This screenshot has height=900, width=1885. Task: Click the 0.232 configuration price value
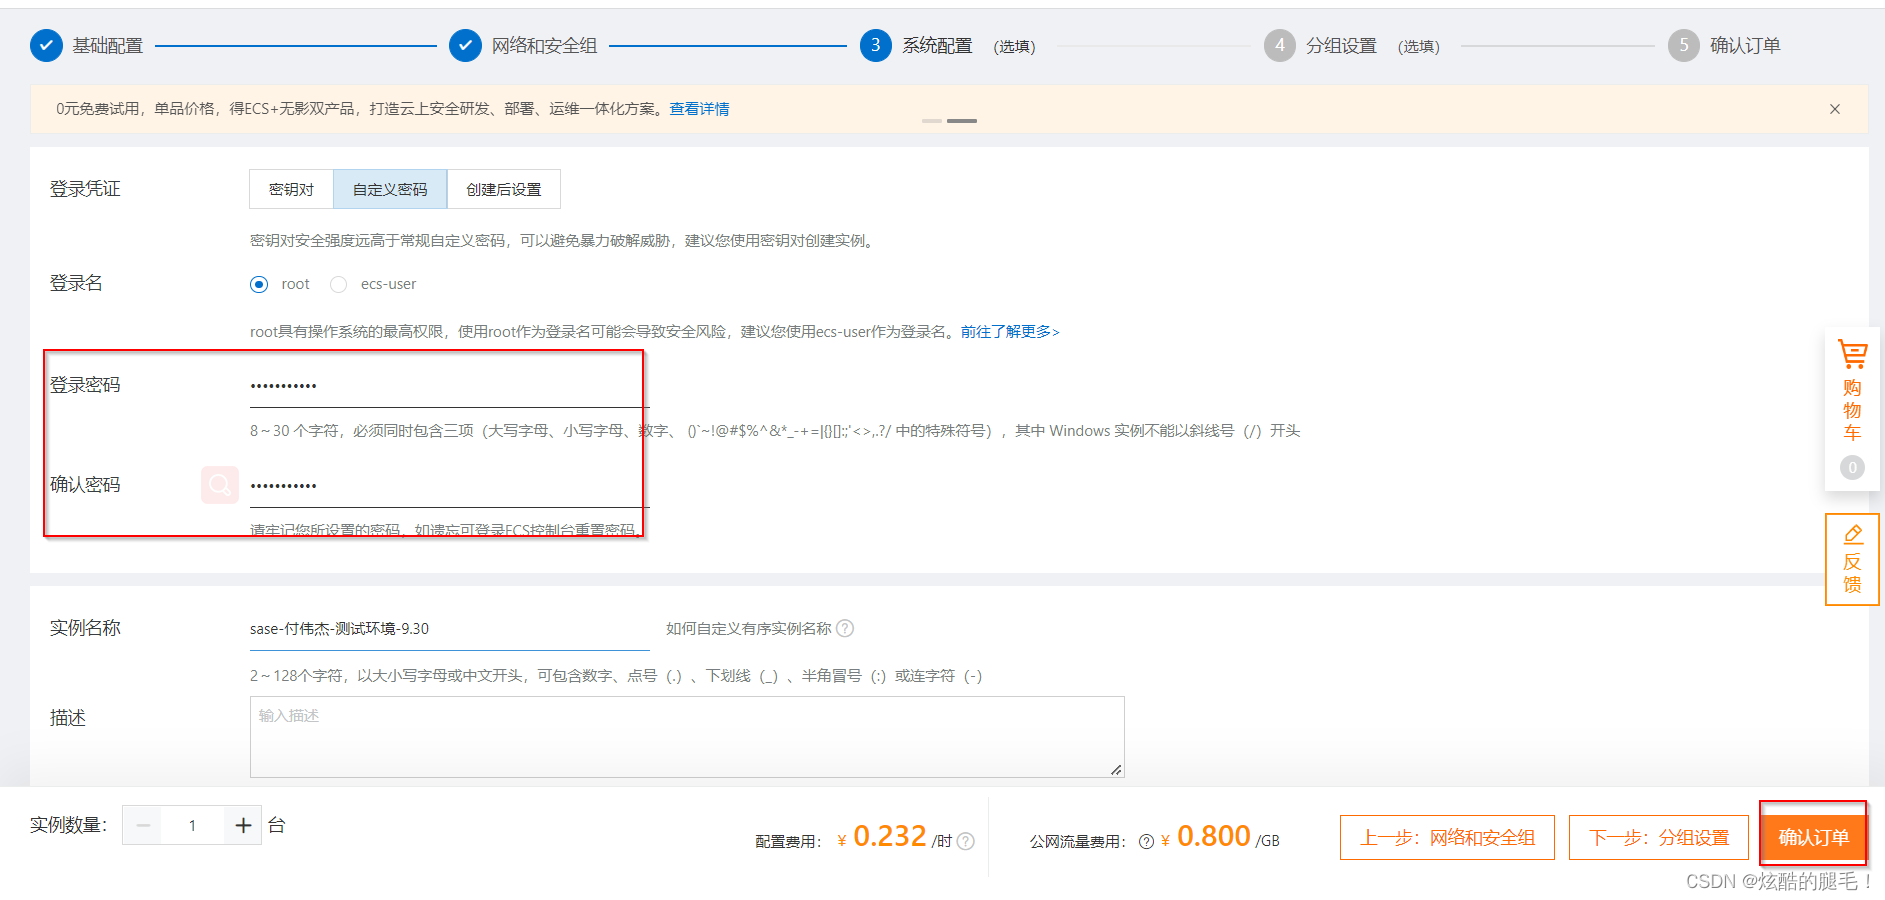(x=890, y=836)
